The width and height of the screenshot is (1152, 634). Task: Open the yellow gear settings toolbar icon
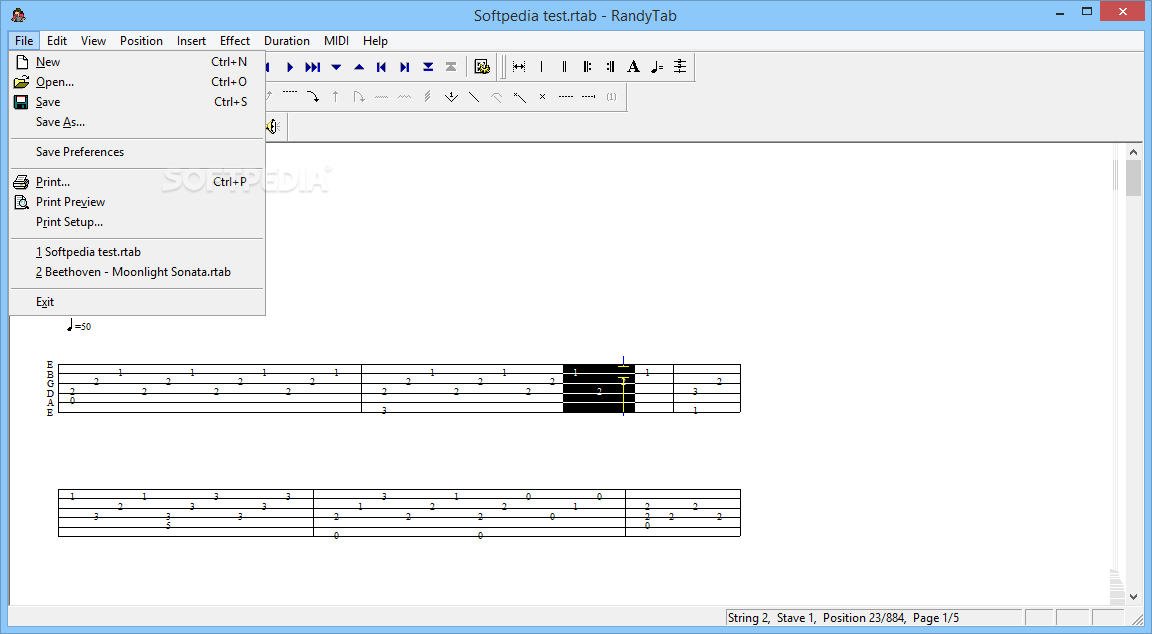tap(482, 67)
